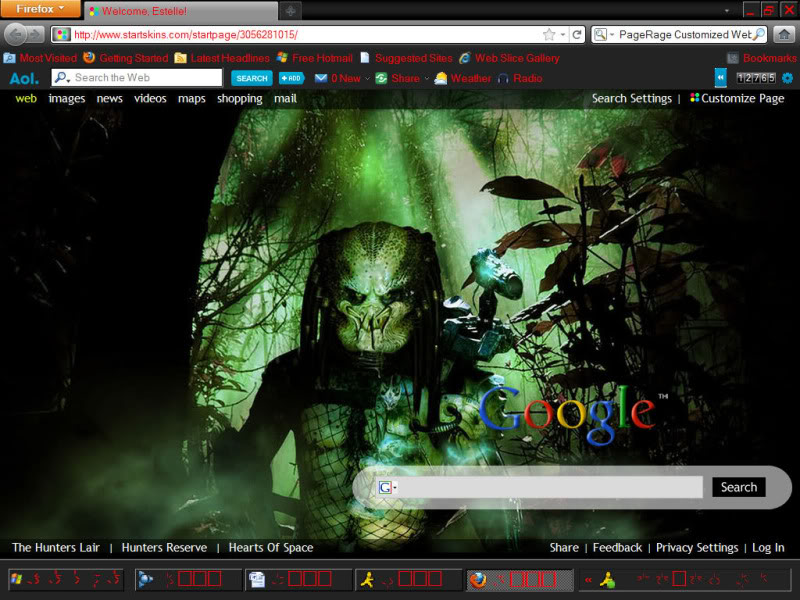Switch to the Firefox window in the taskbar
This screenshot has height=600, width=800.
pyautogui.click(x=519, y=580)
